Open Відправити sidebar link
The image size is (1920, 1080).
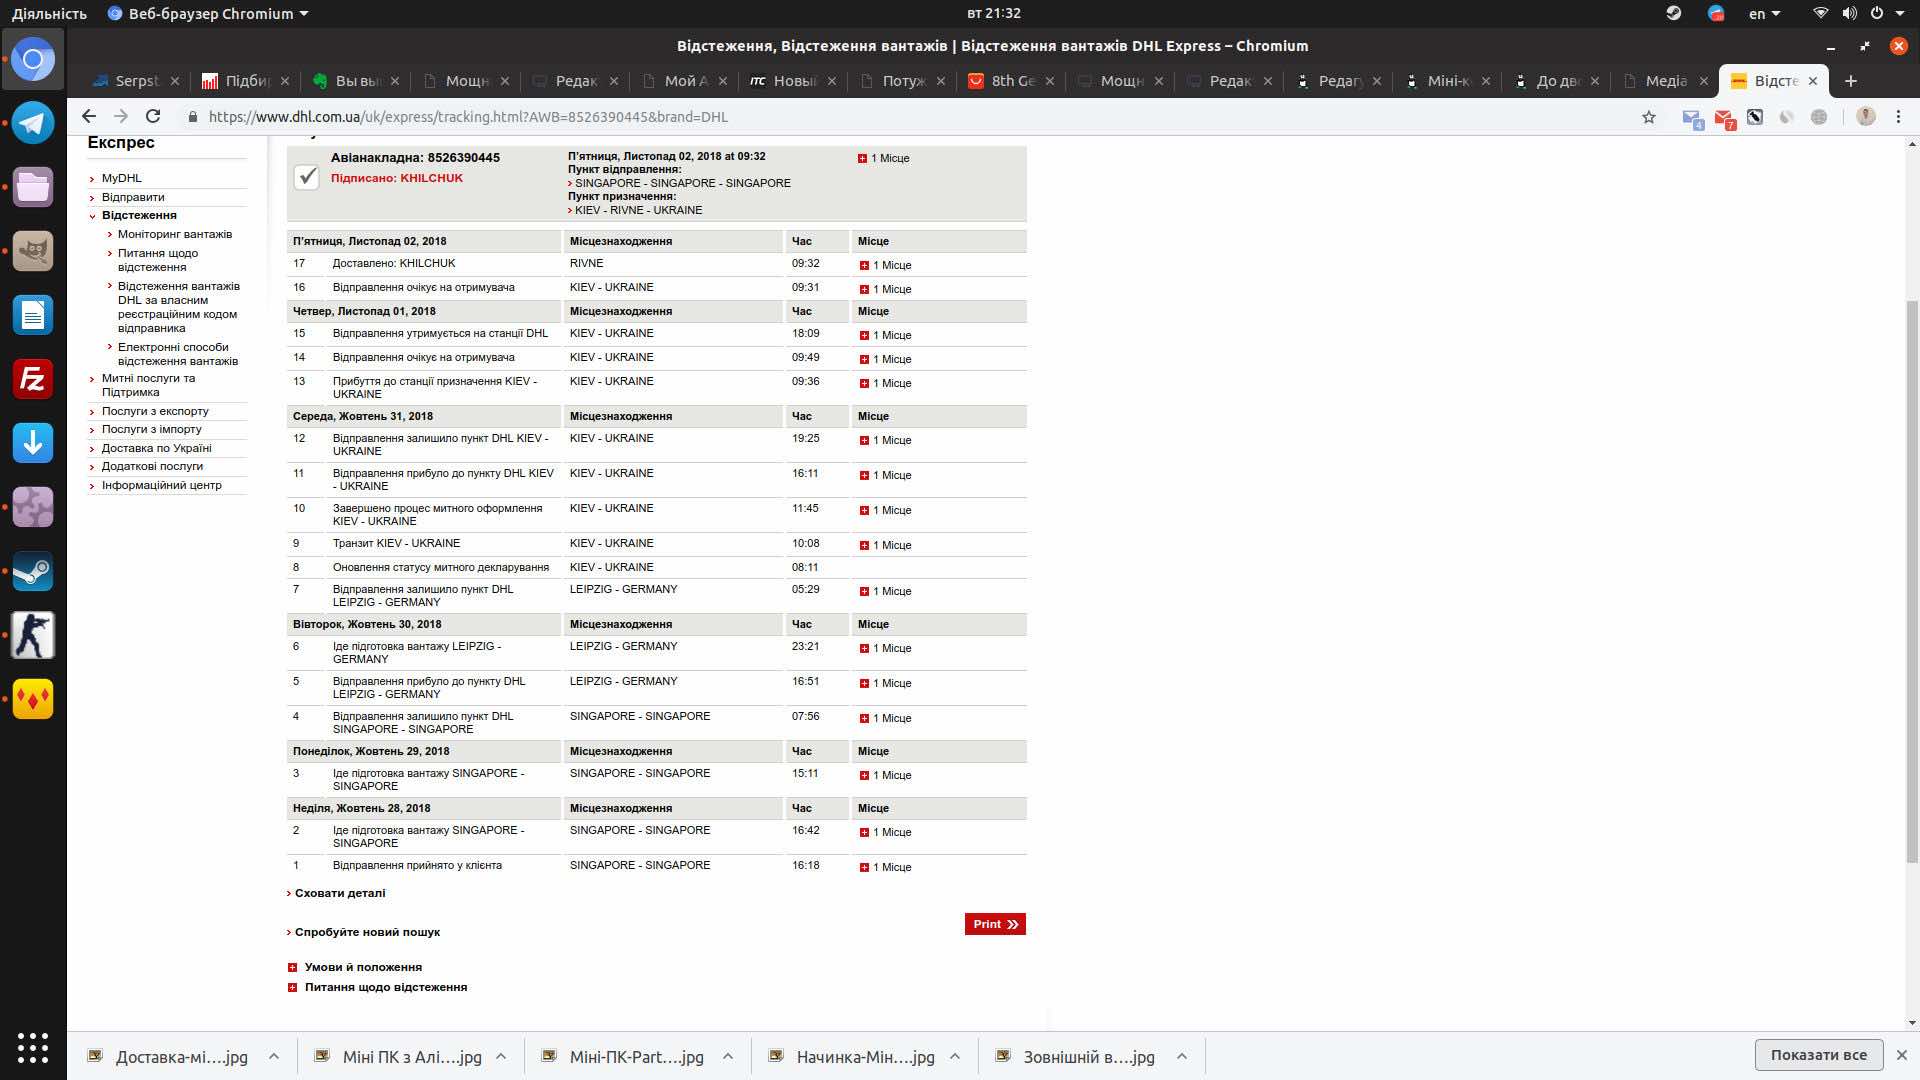pyautogui.click(x=133, y=197)
